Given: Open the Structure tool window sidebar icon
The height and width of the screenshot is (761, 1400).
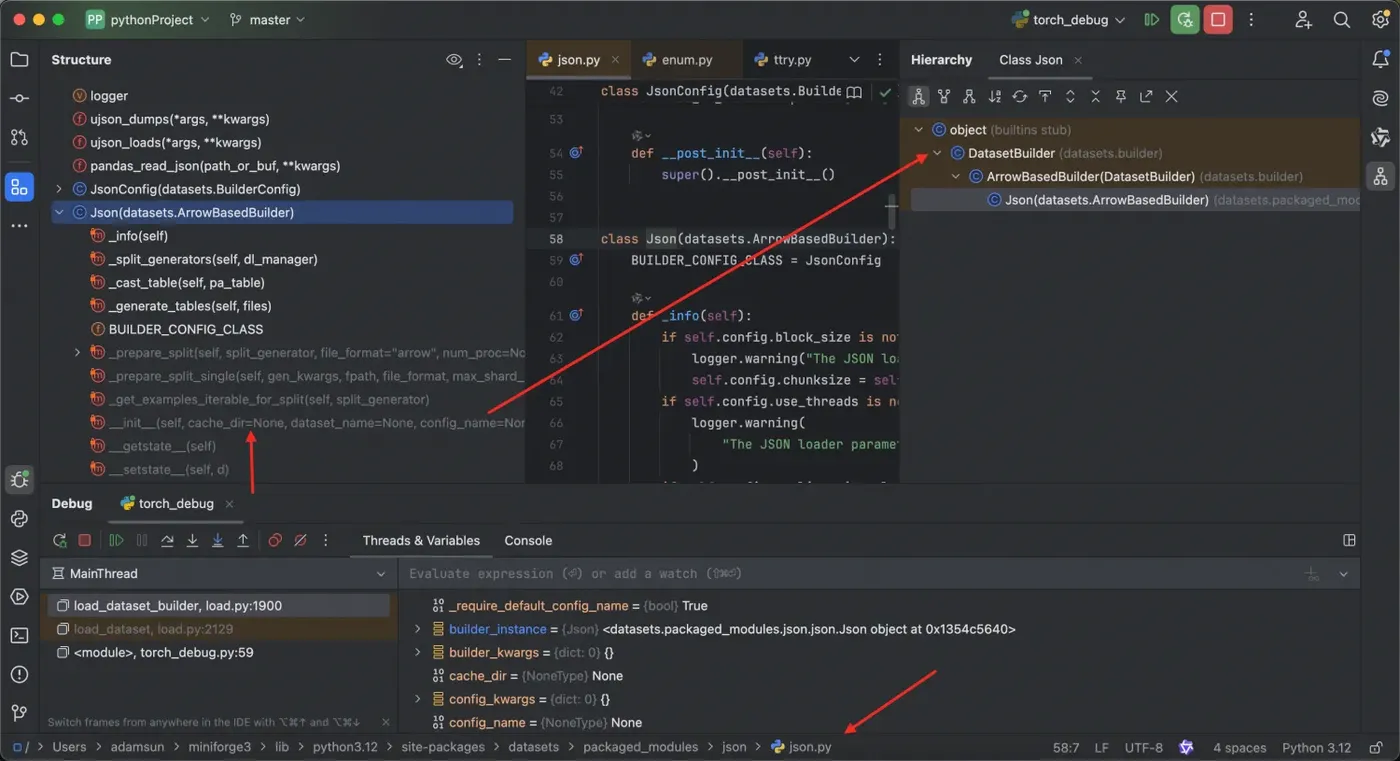Looking at the screenshot, I should [x=19, y=187].
